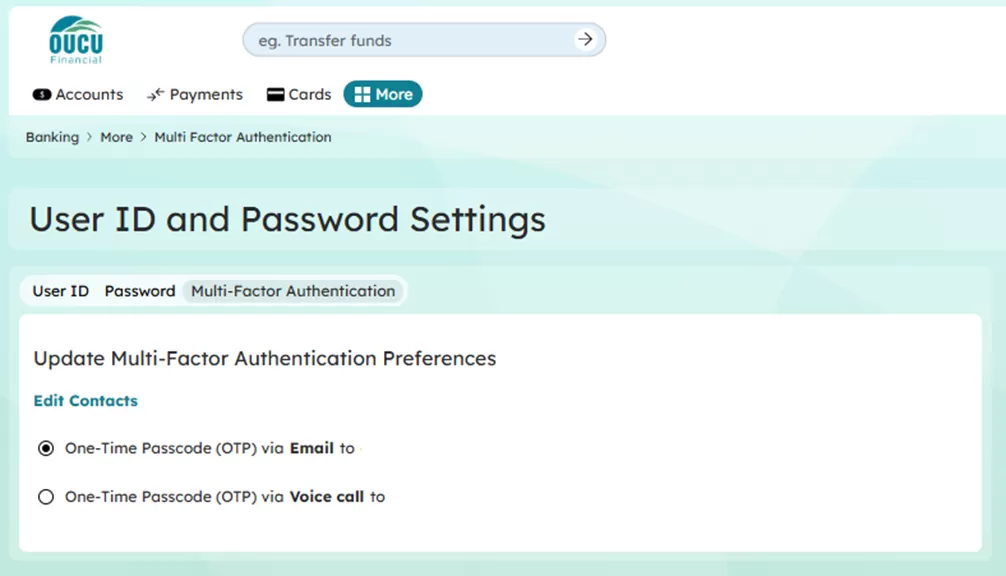Open the Accounts menu
Viewport: 1006px width, 576px height.
89,95
